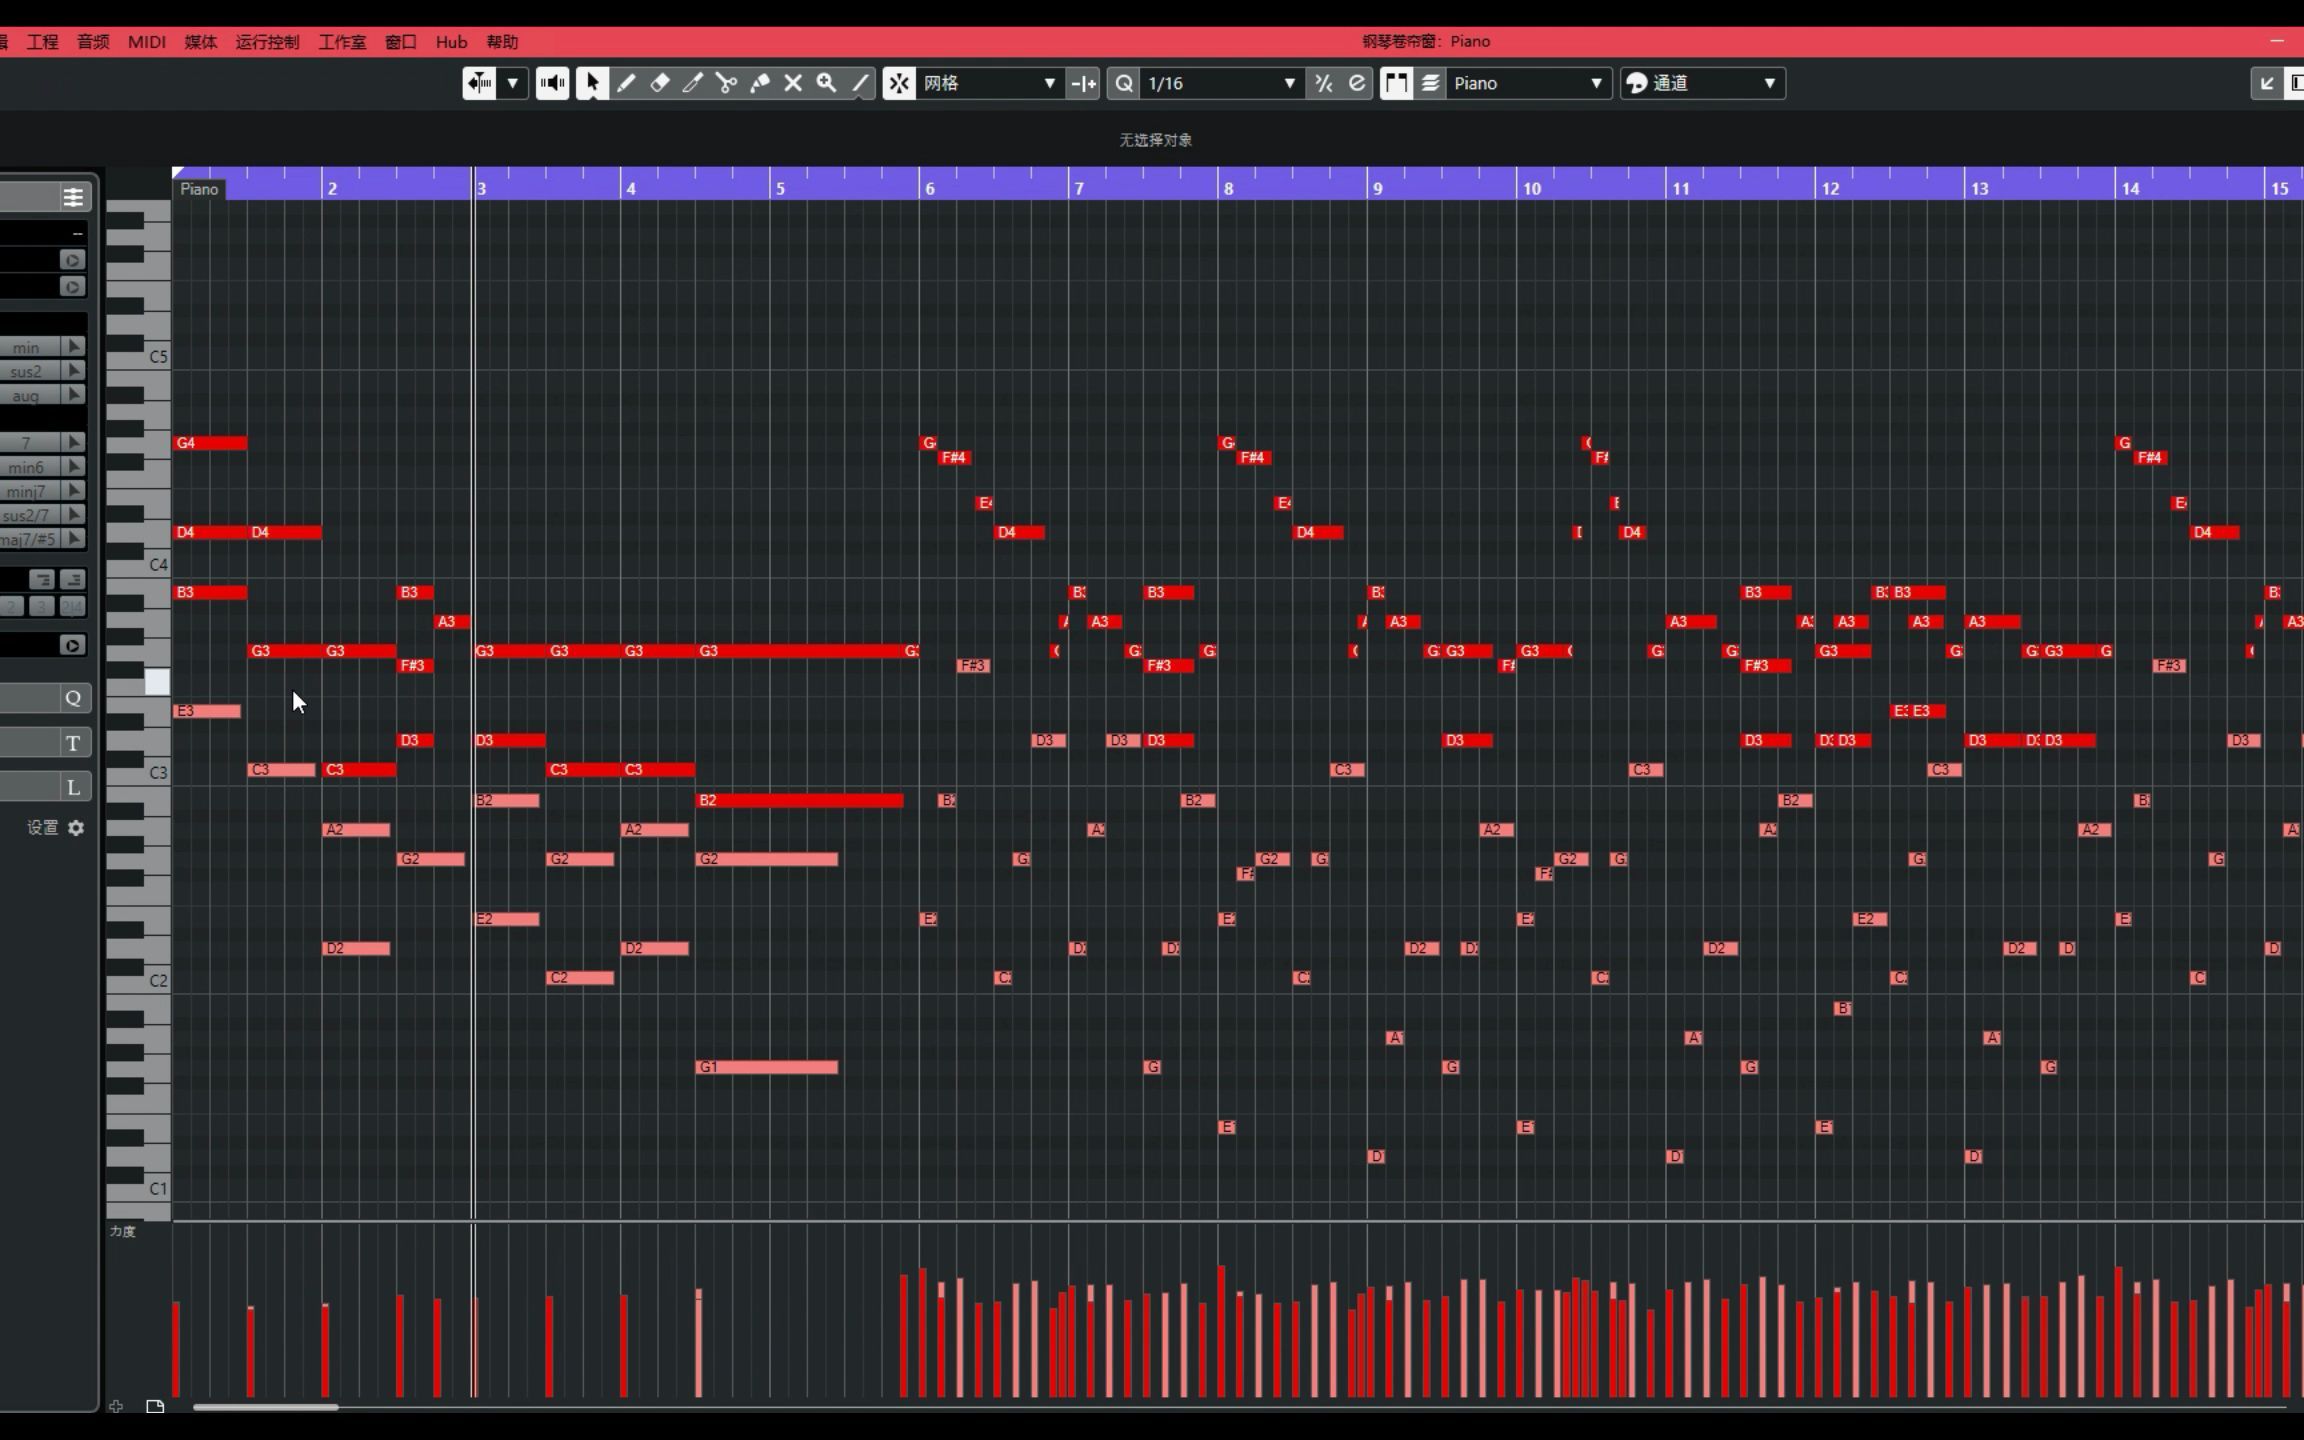Add controller lane with plus icon
Viewport: 2304px width, 1440px height.
pyautogui.click(x=116, y=1407)
